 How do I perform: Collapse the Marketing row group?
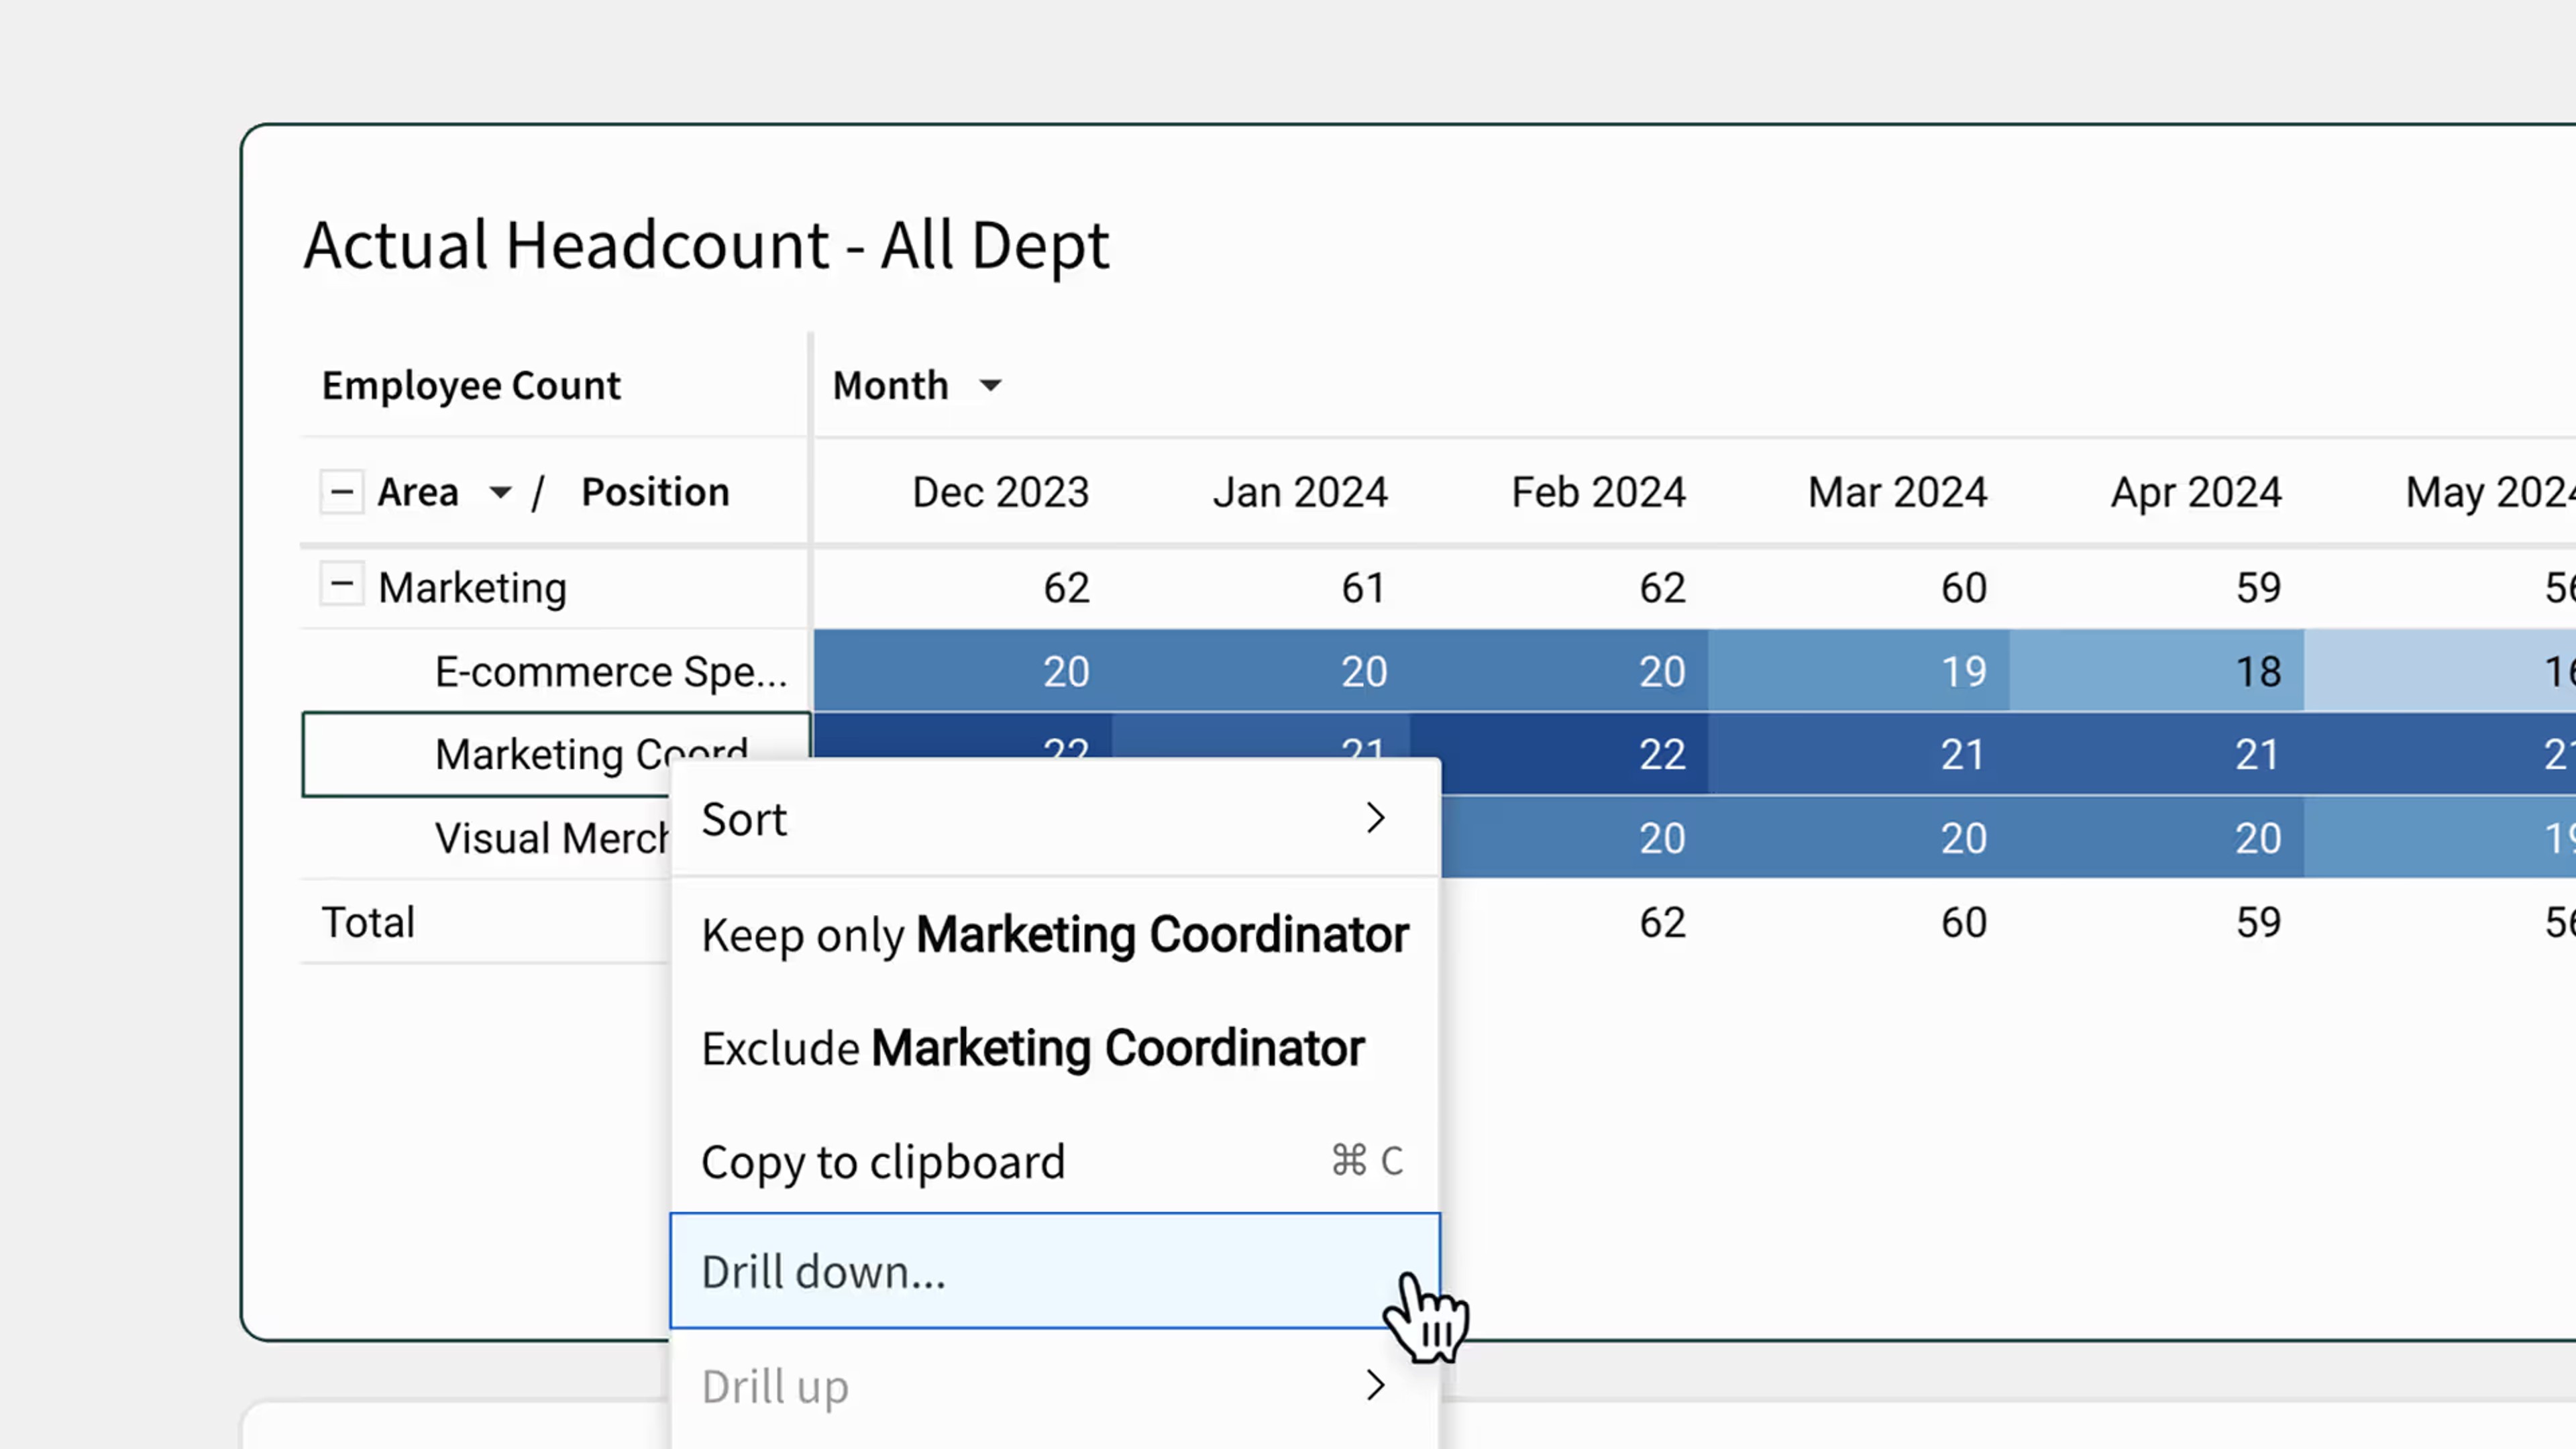(341, 584)
